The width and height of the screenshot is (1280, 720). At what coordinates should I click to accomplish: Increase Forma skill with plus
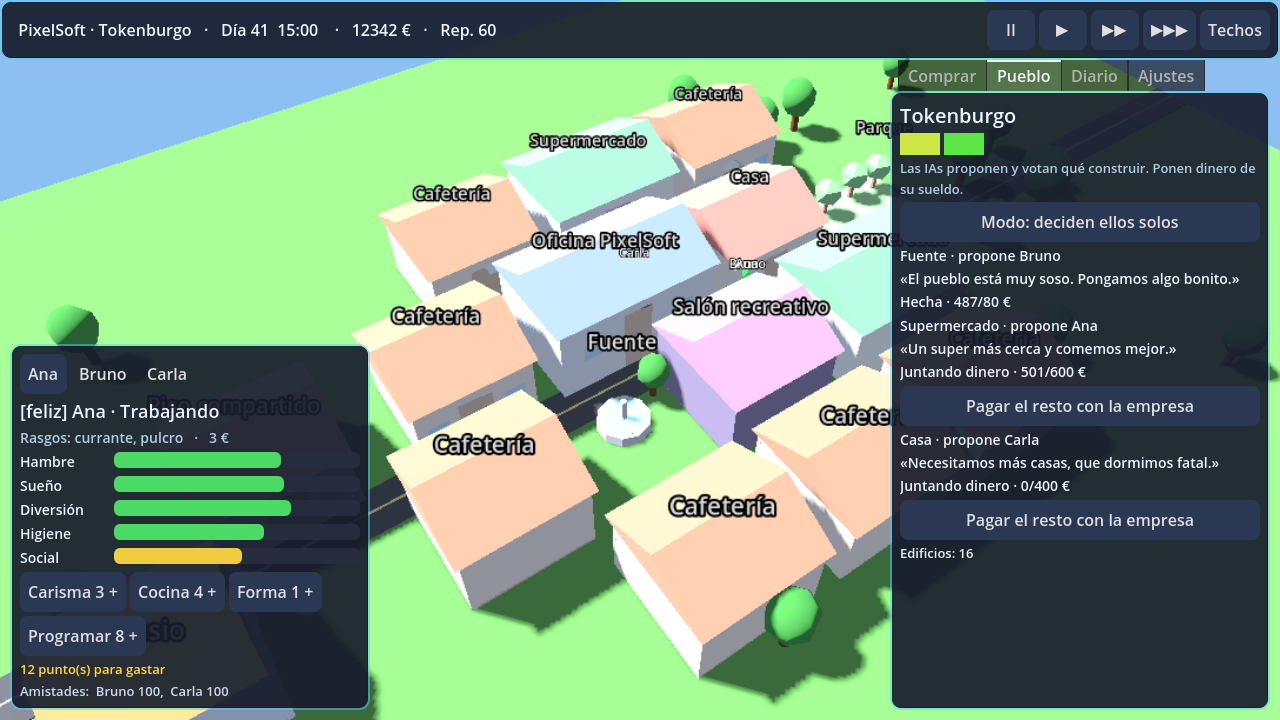275,592
